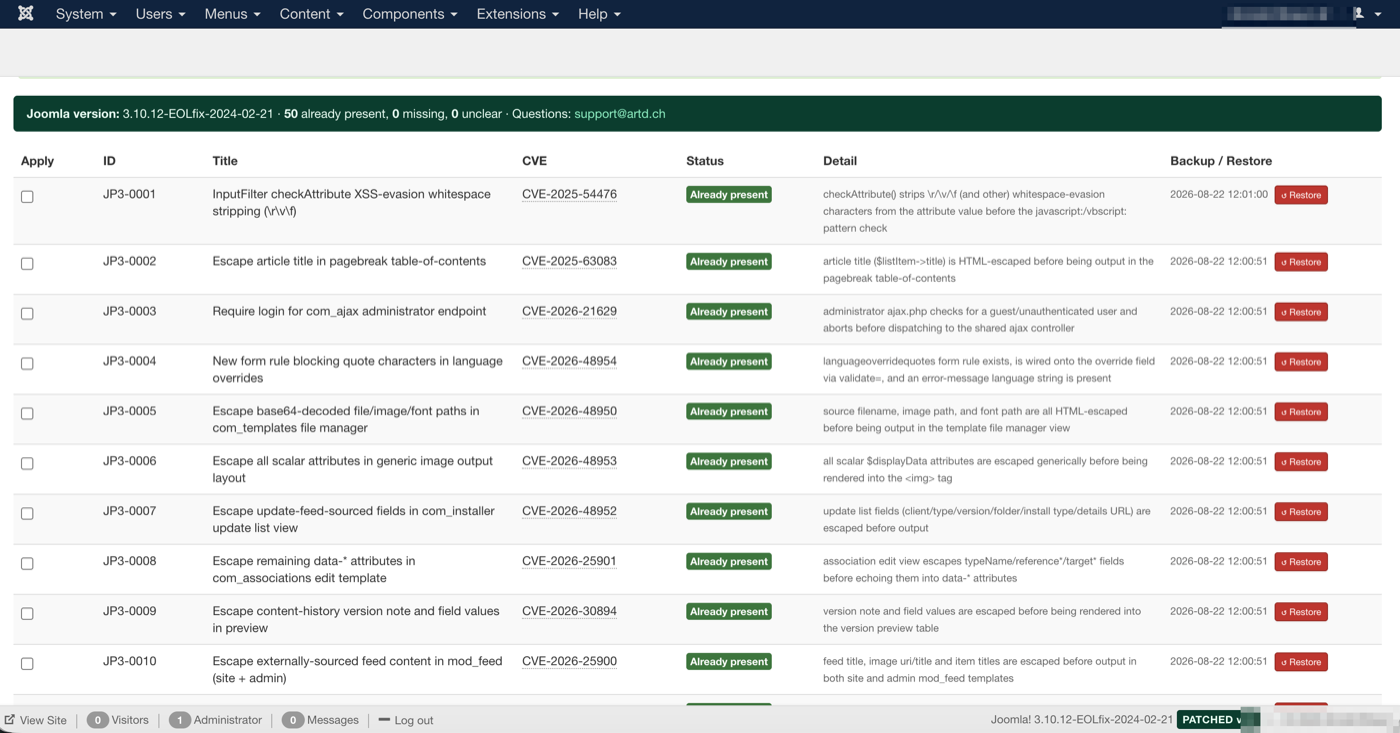1400x733 pixels.
Task: Click Restore for the mod_feed patch JP3-0010
Action: coord(1301,662)
